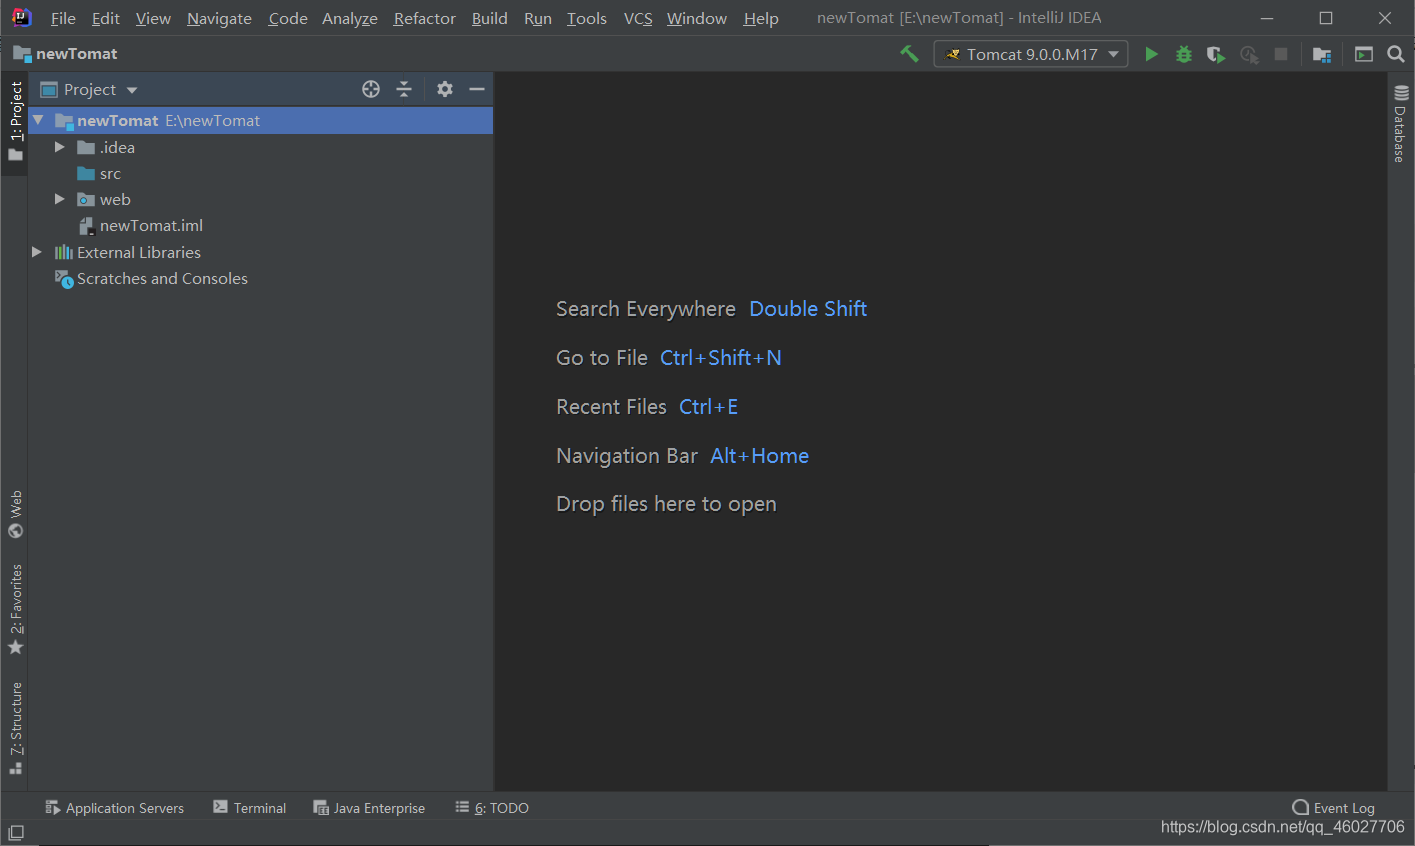Open the Window menu

[x=697, y=18]
